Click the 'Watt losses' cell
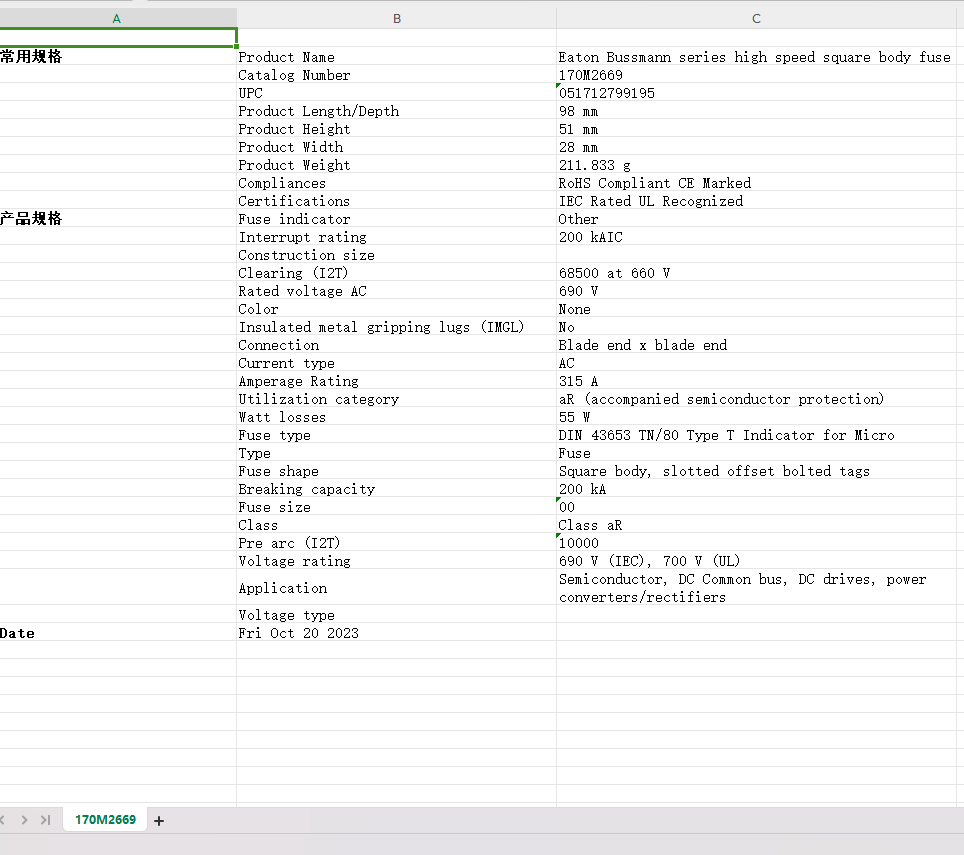 397,417
